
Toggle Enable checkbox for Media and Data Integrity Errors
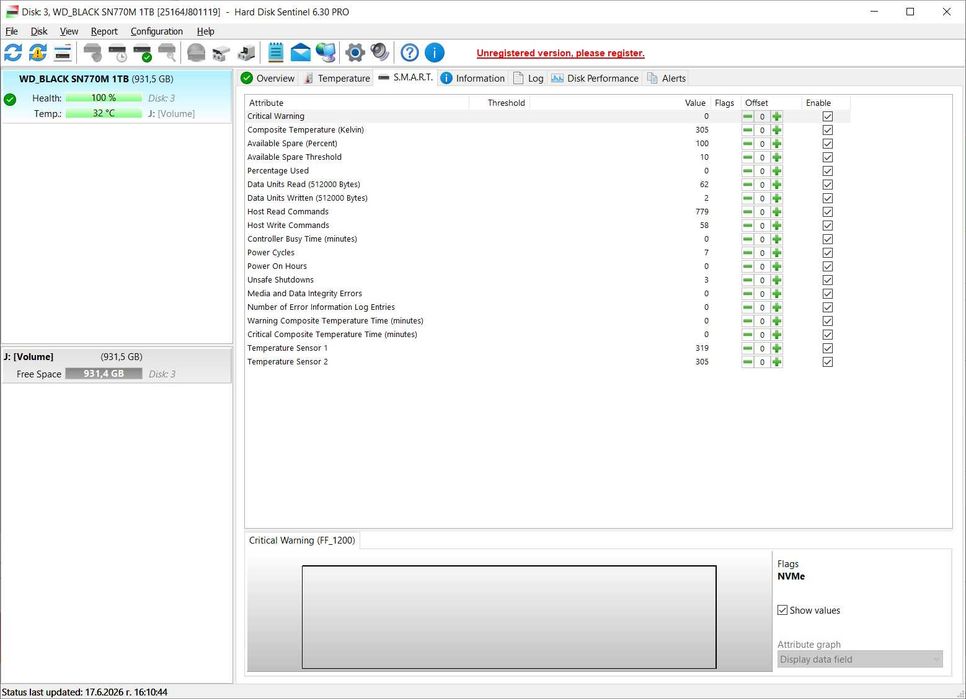pos(827,294)
